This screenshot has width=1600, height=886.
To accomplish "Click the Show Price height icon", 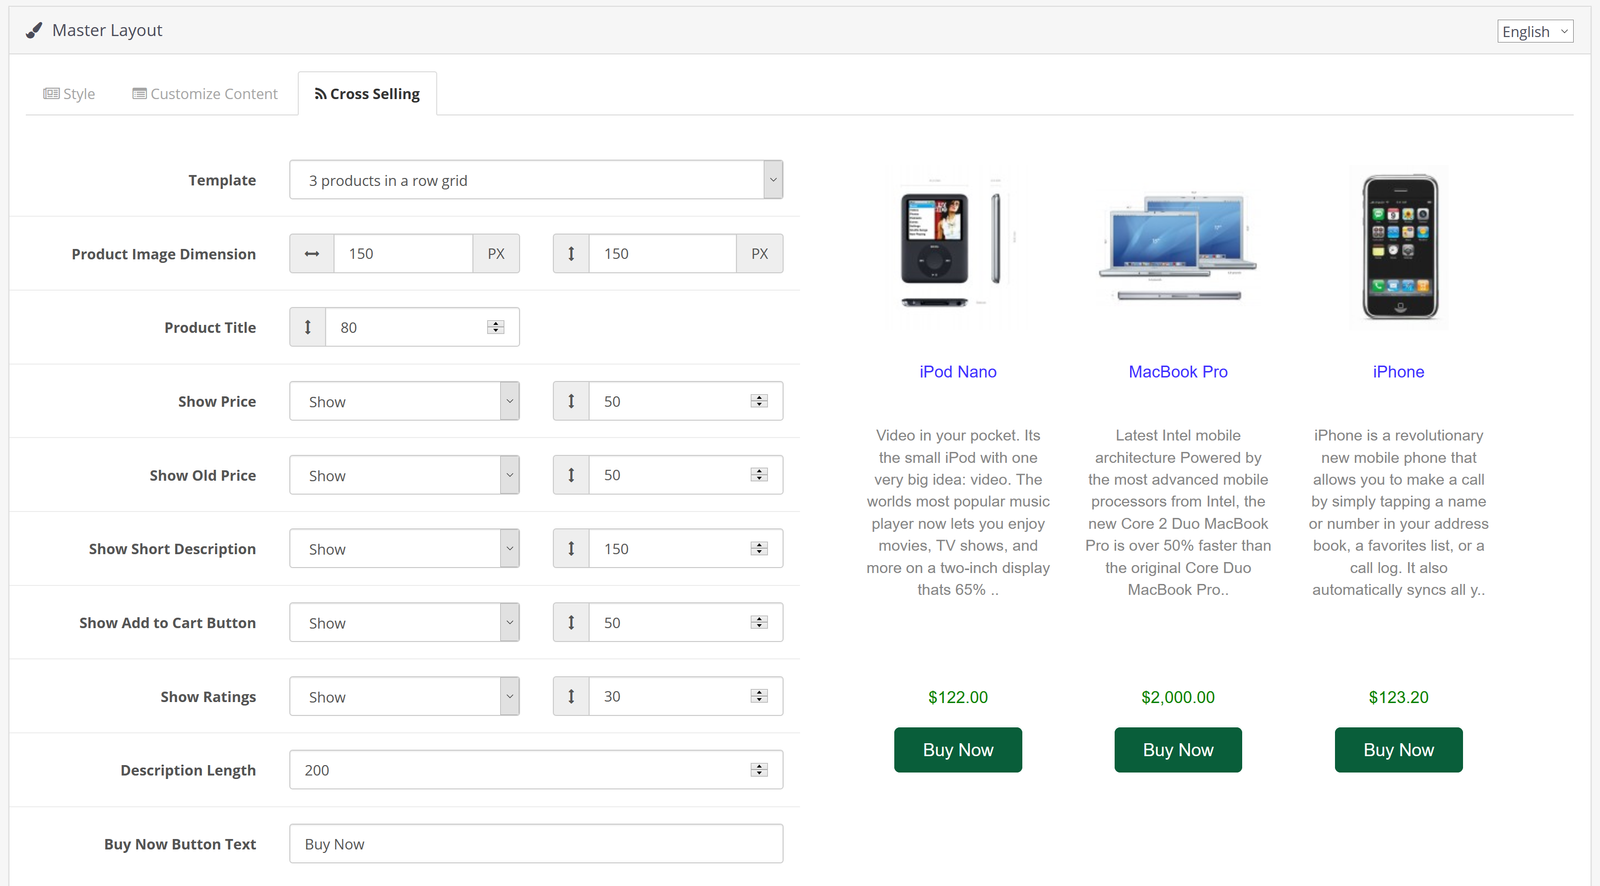I will 571,401.
